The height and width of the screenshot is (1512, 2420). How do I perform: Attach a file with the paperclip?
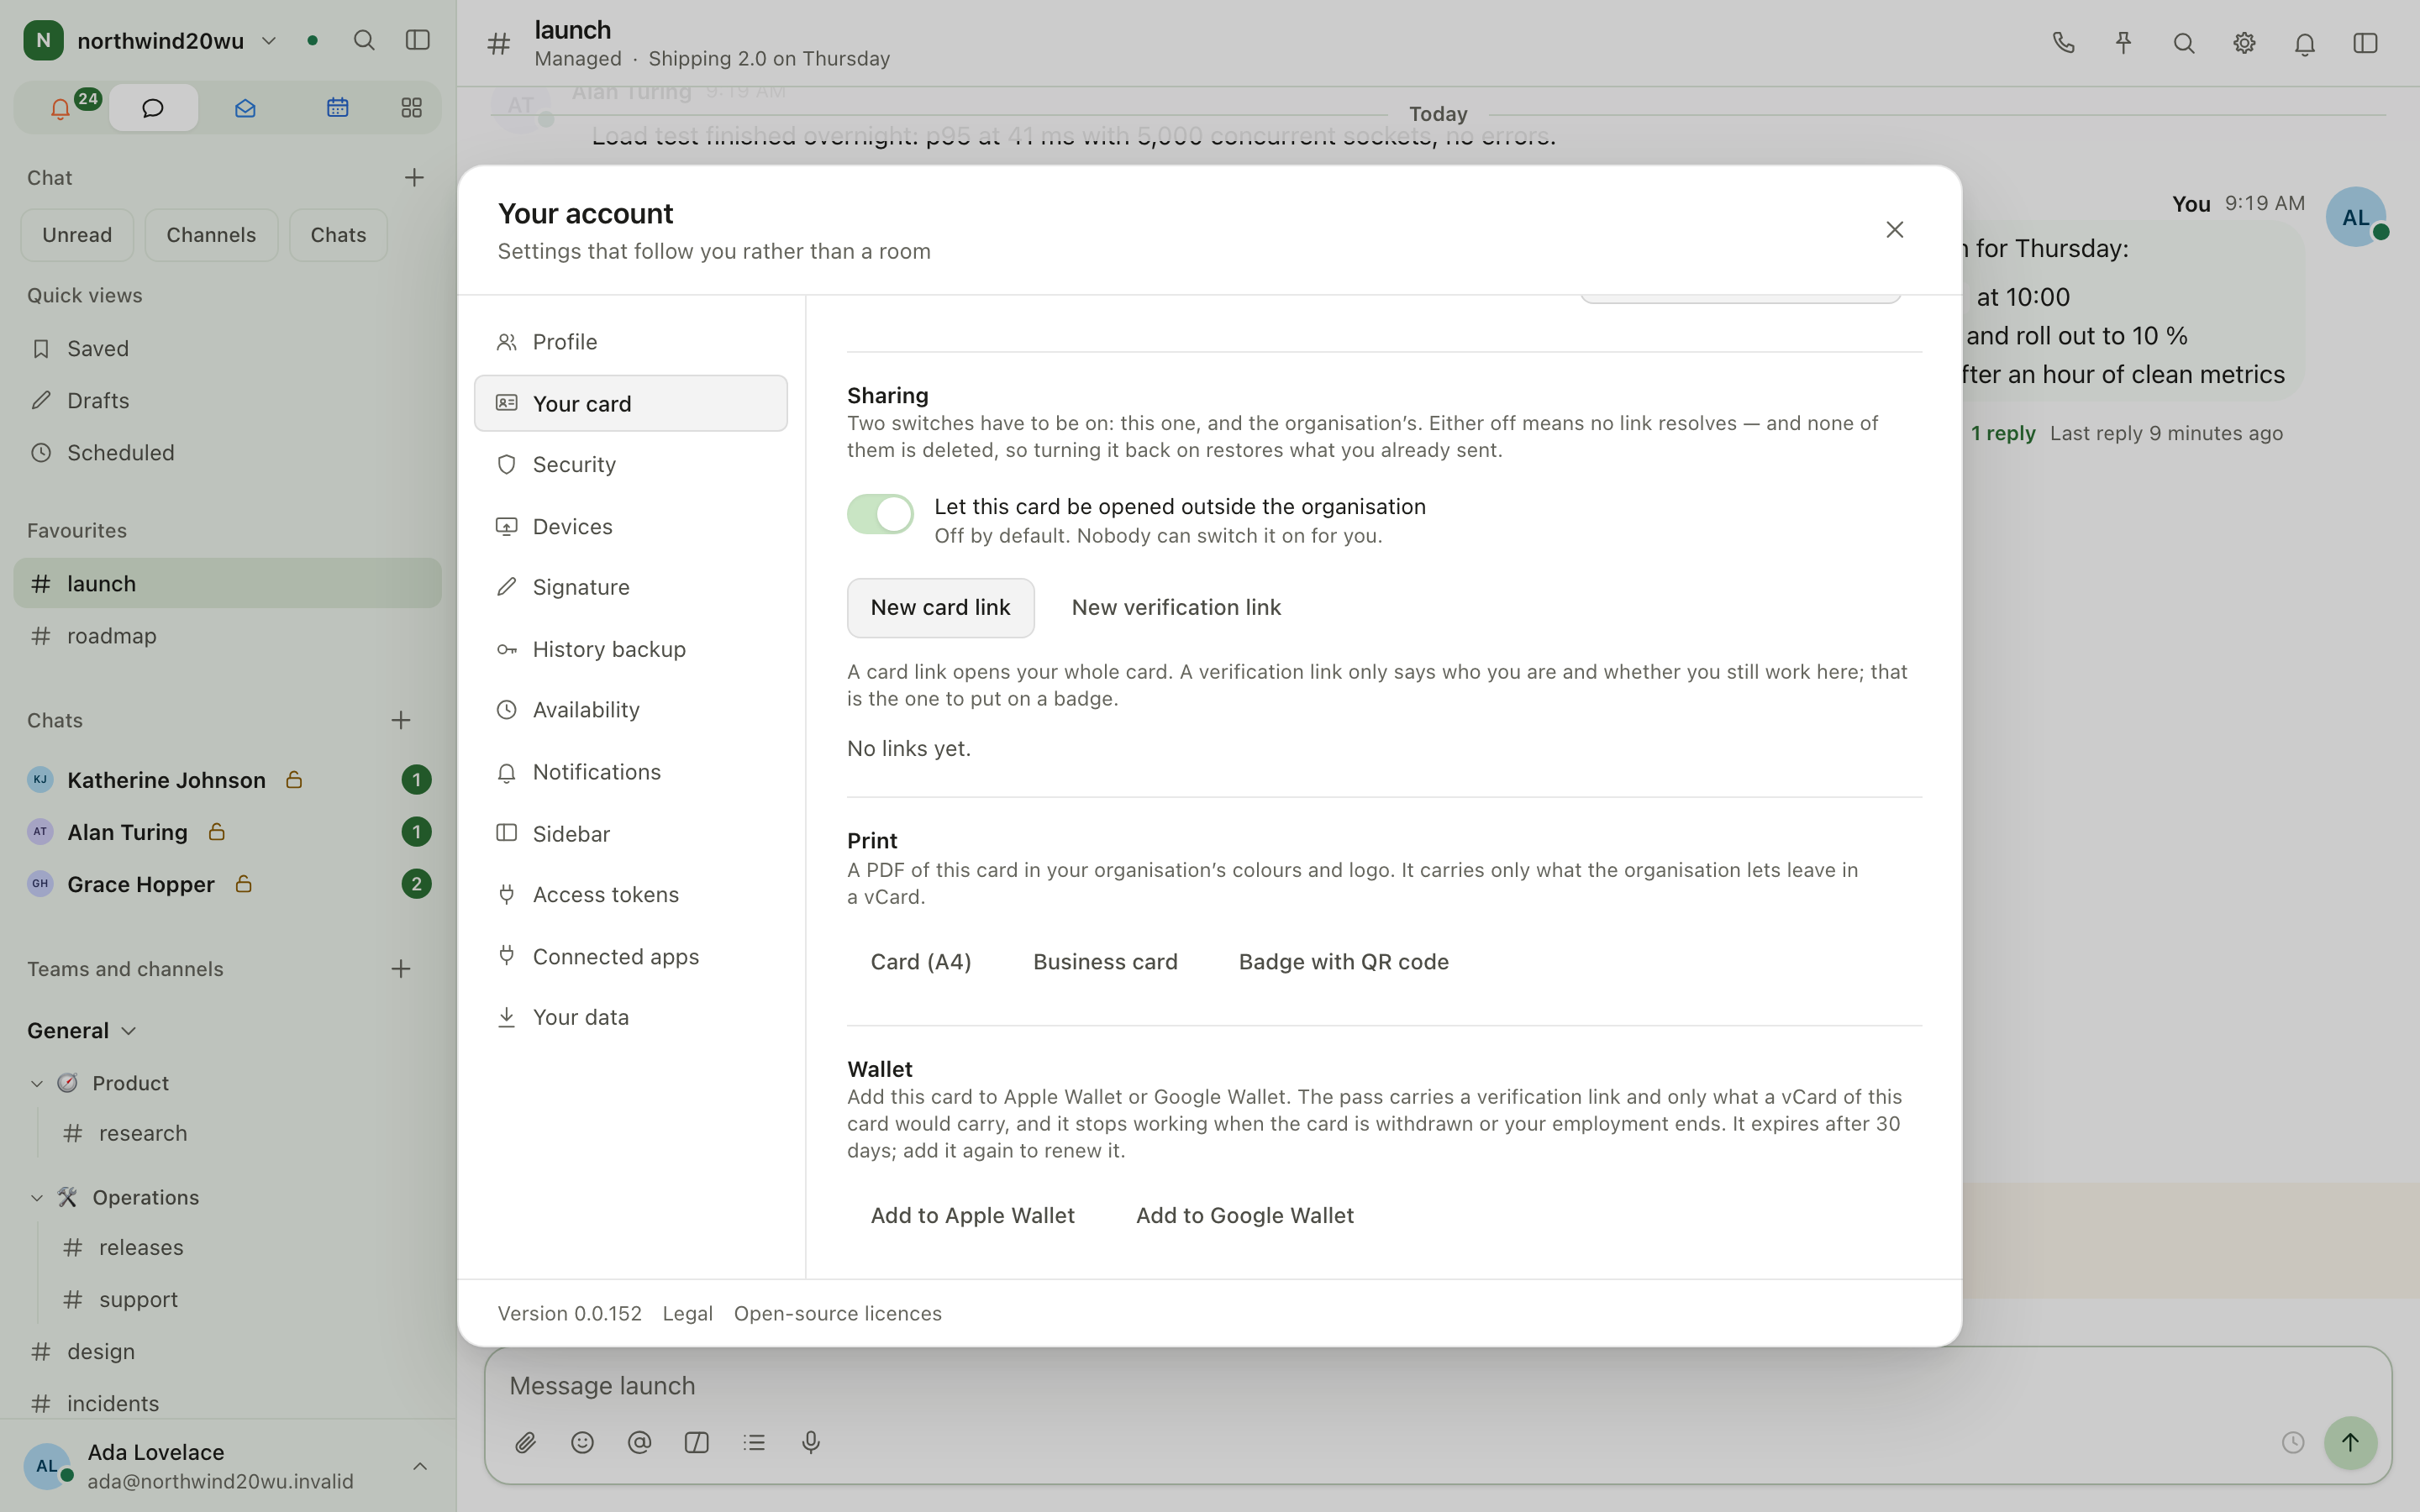click(525, 1442)
